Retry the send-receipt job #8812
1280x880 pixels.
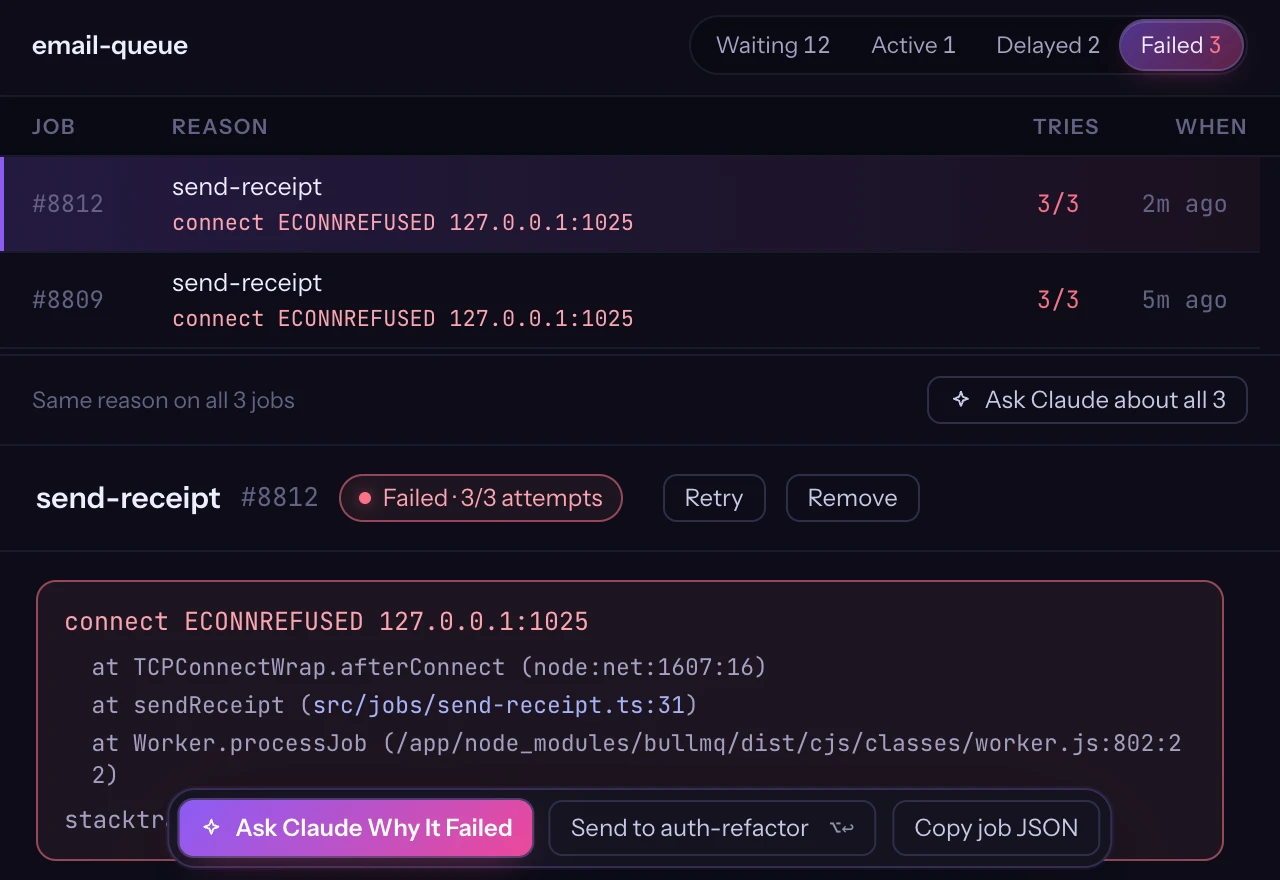click(x=714, y=498)
